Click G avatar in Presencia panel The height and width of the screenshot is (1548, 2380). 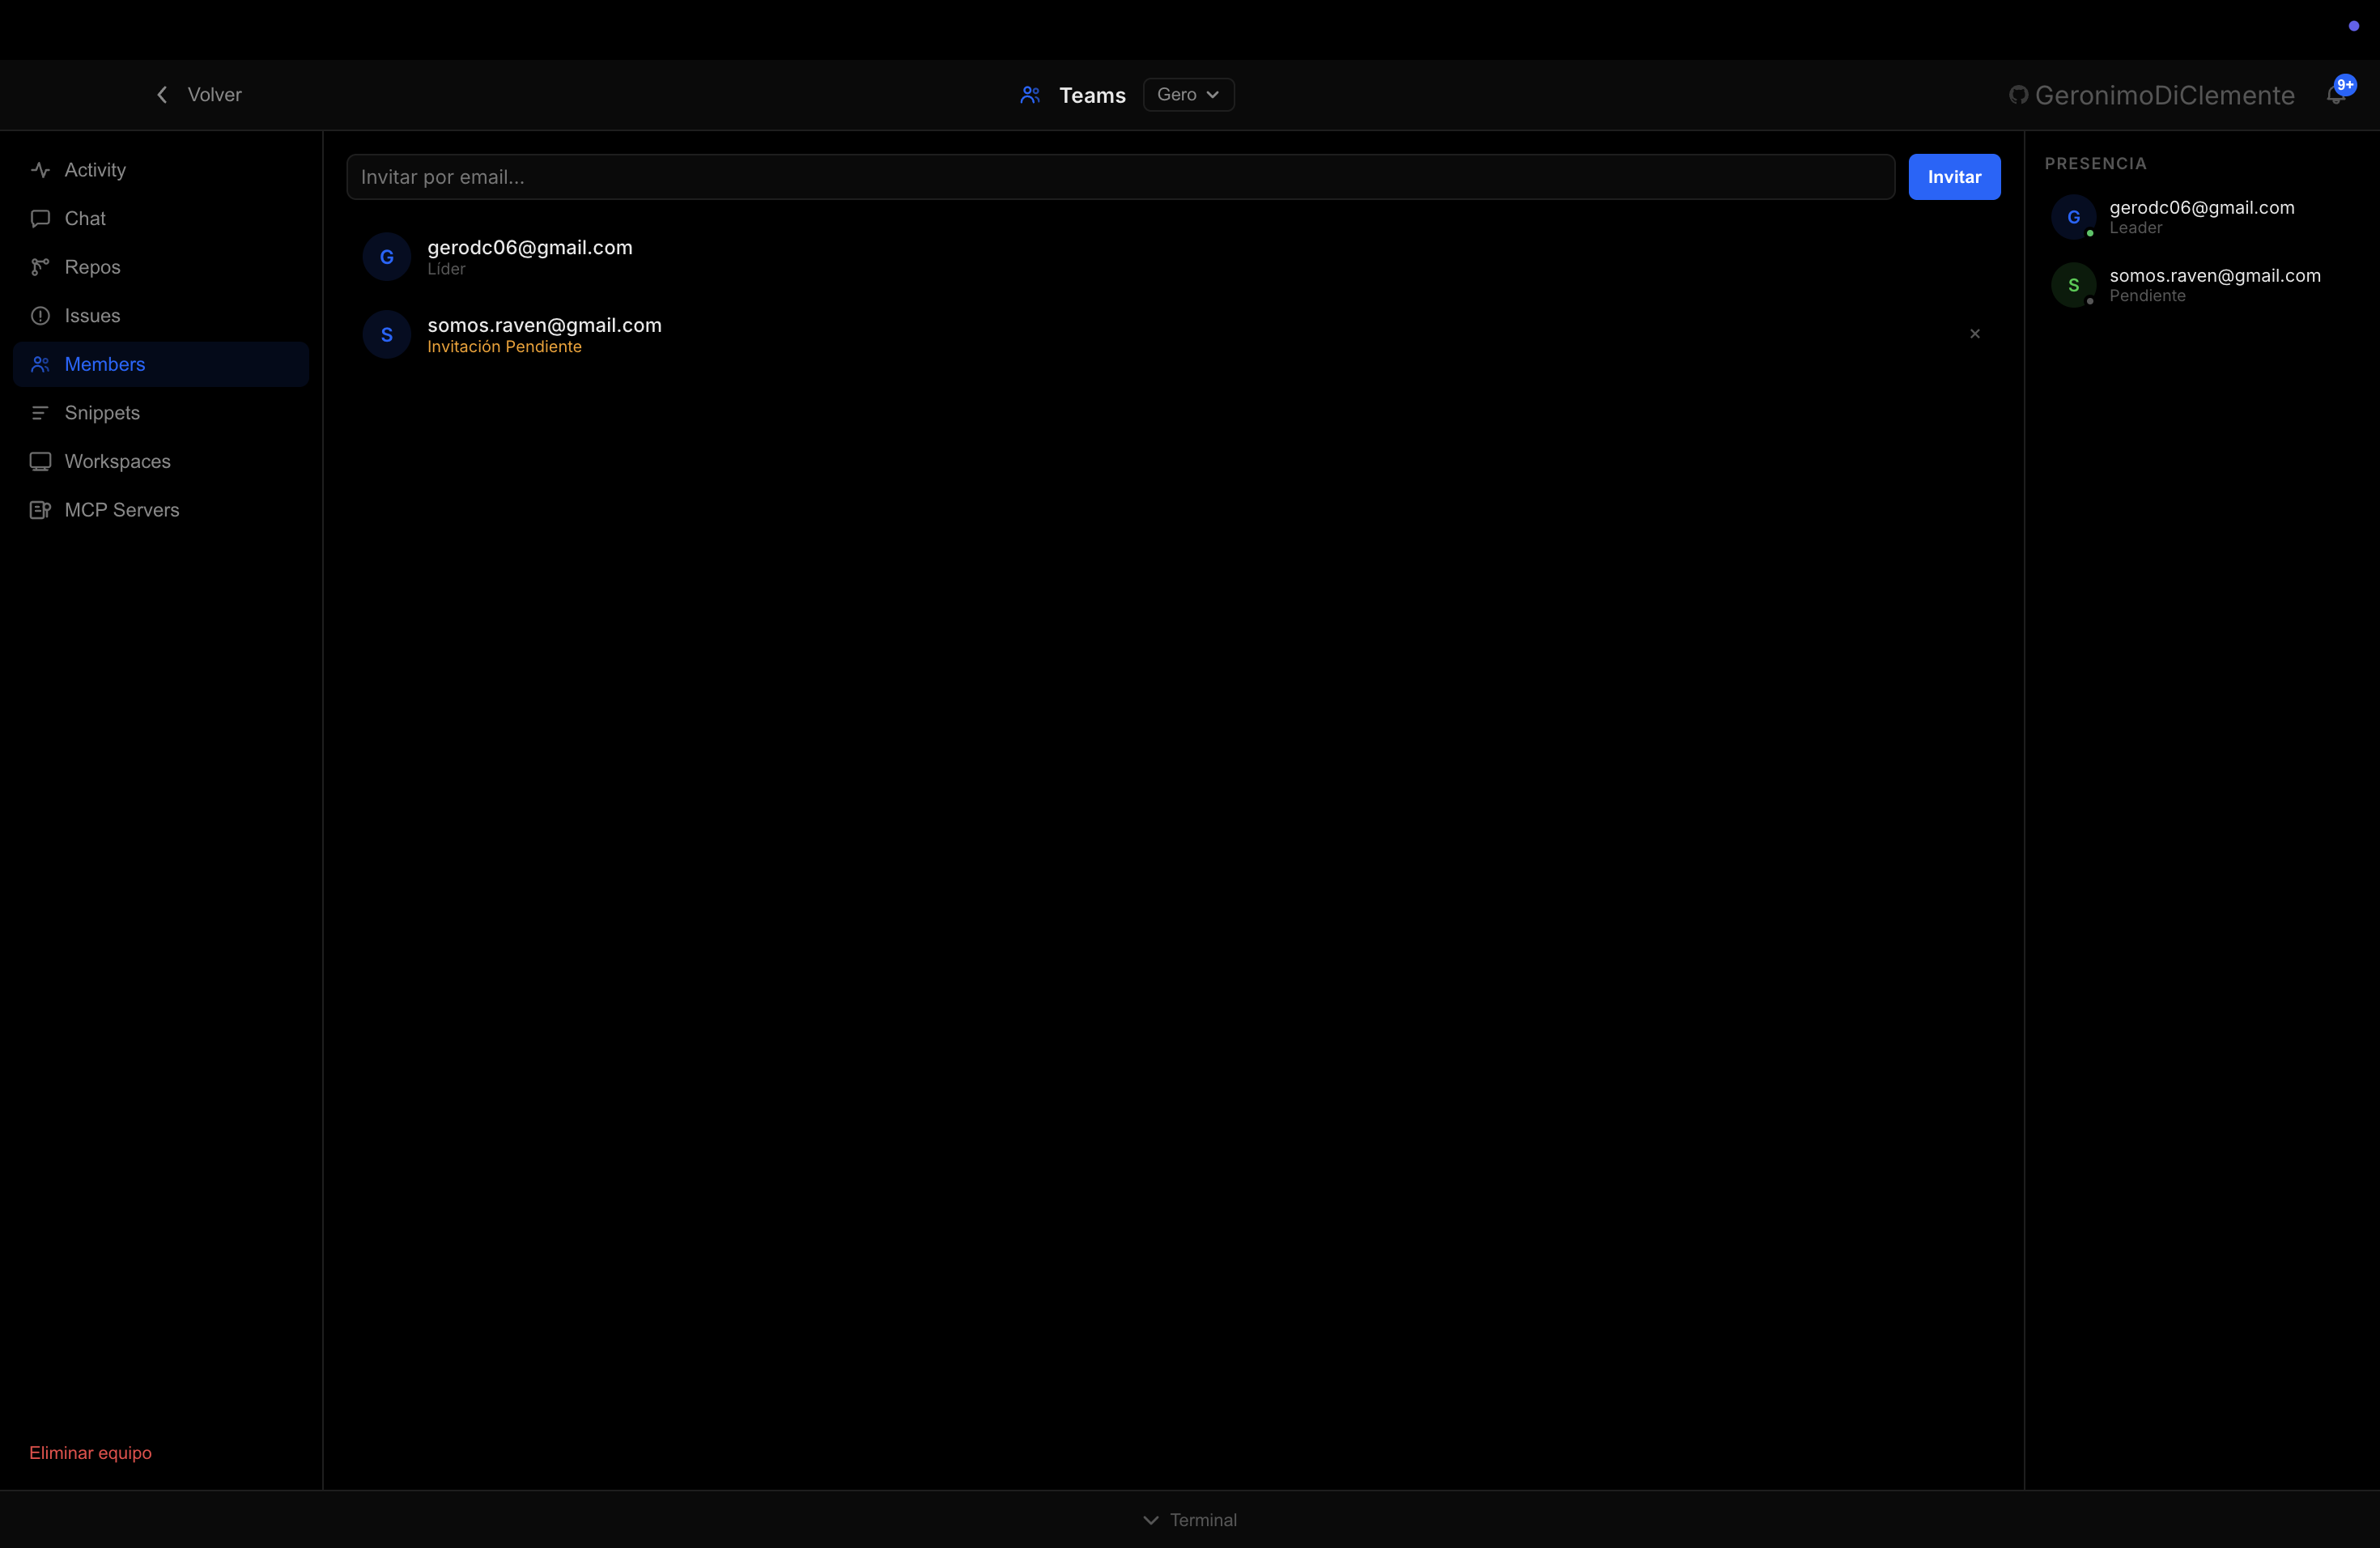(x=2073, y=217)
